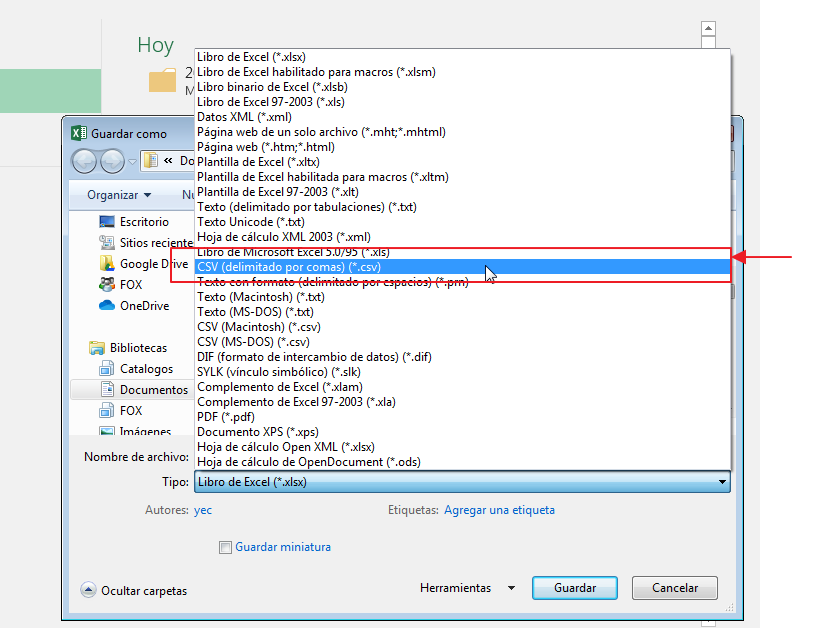This screenshot has height=628, width=822.
Task: Open the Herramientas dropdown
Action: click(x=467, y=588)
